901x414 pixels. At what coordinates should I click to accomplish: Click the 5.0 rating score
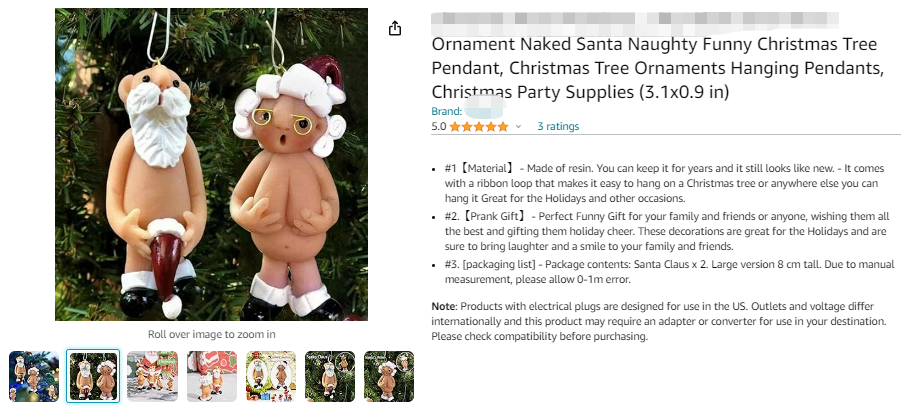tap(438, 127)
